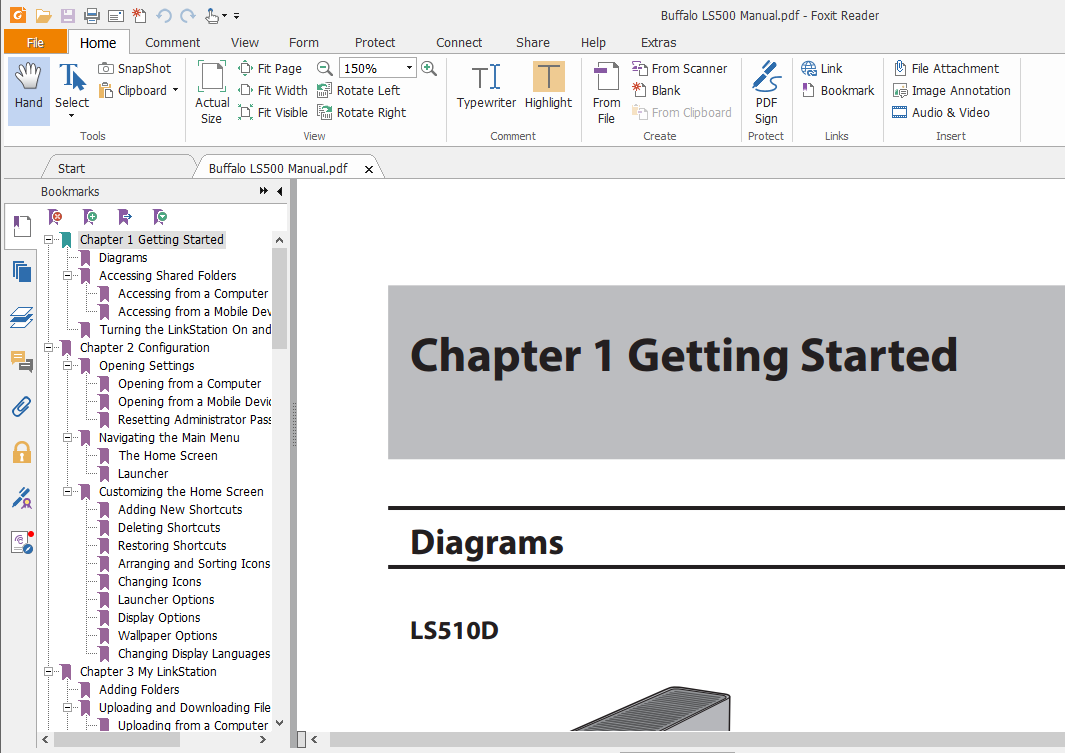Open the zoom percentage dropdown

coord(410,69)
